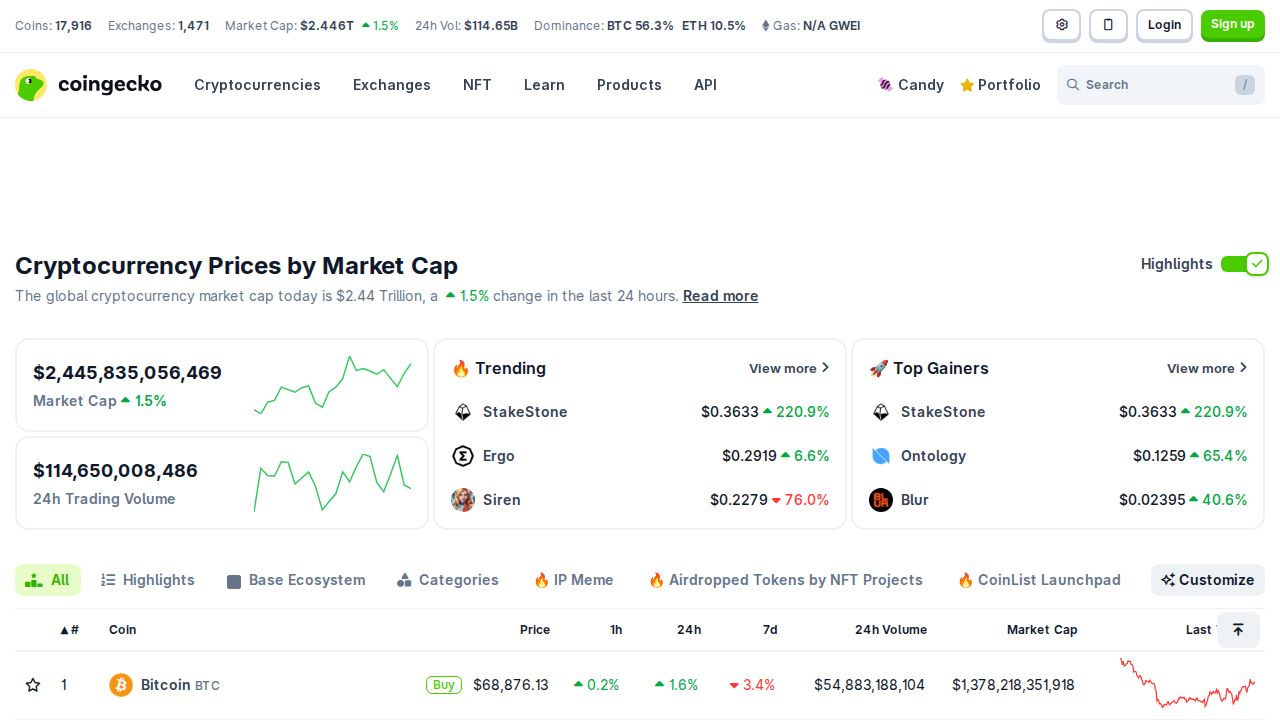This screenshot has width=1280, height=720.
Task: Click the Login button
Action: tap(1164, 25)
